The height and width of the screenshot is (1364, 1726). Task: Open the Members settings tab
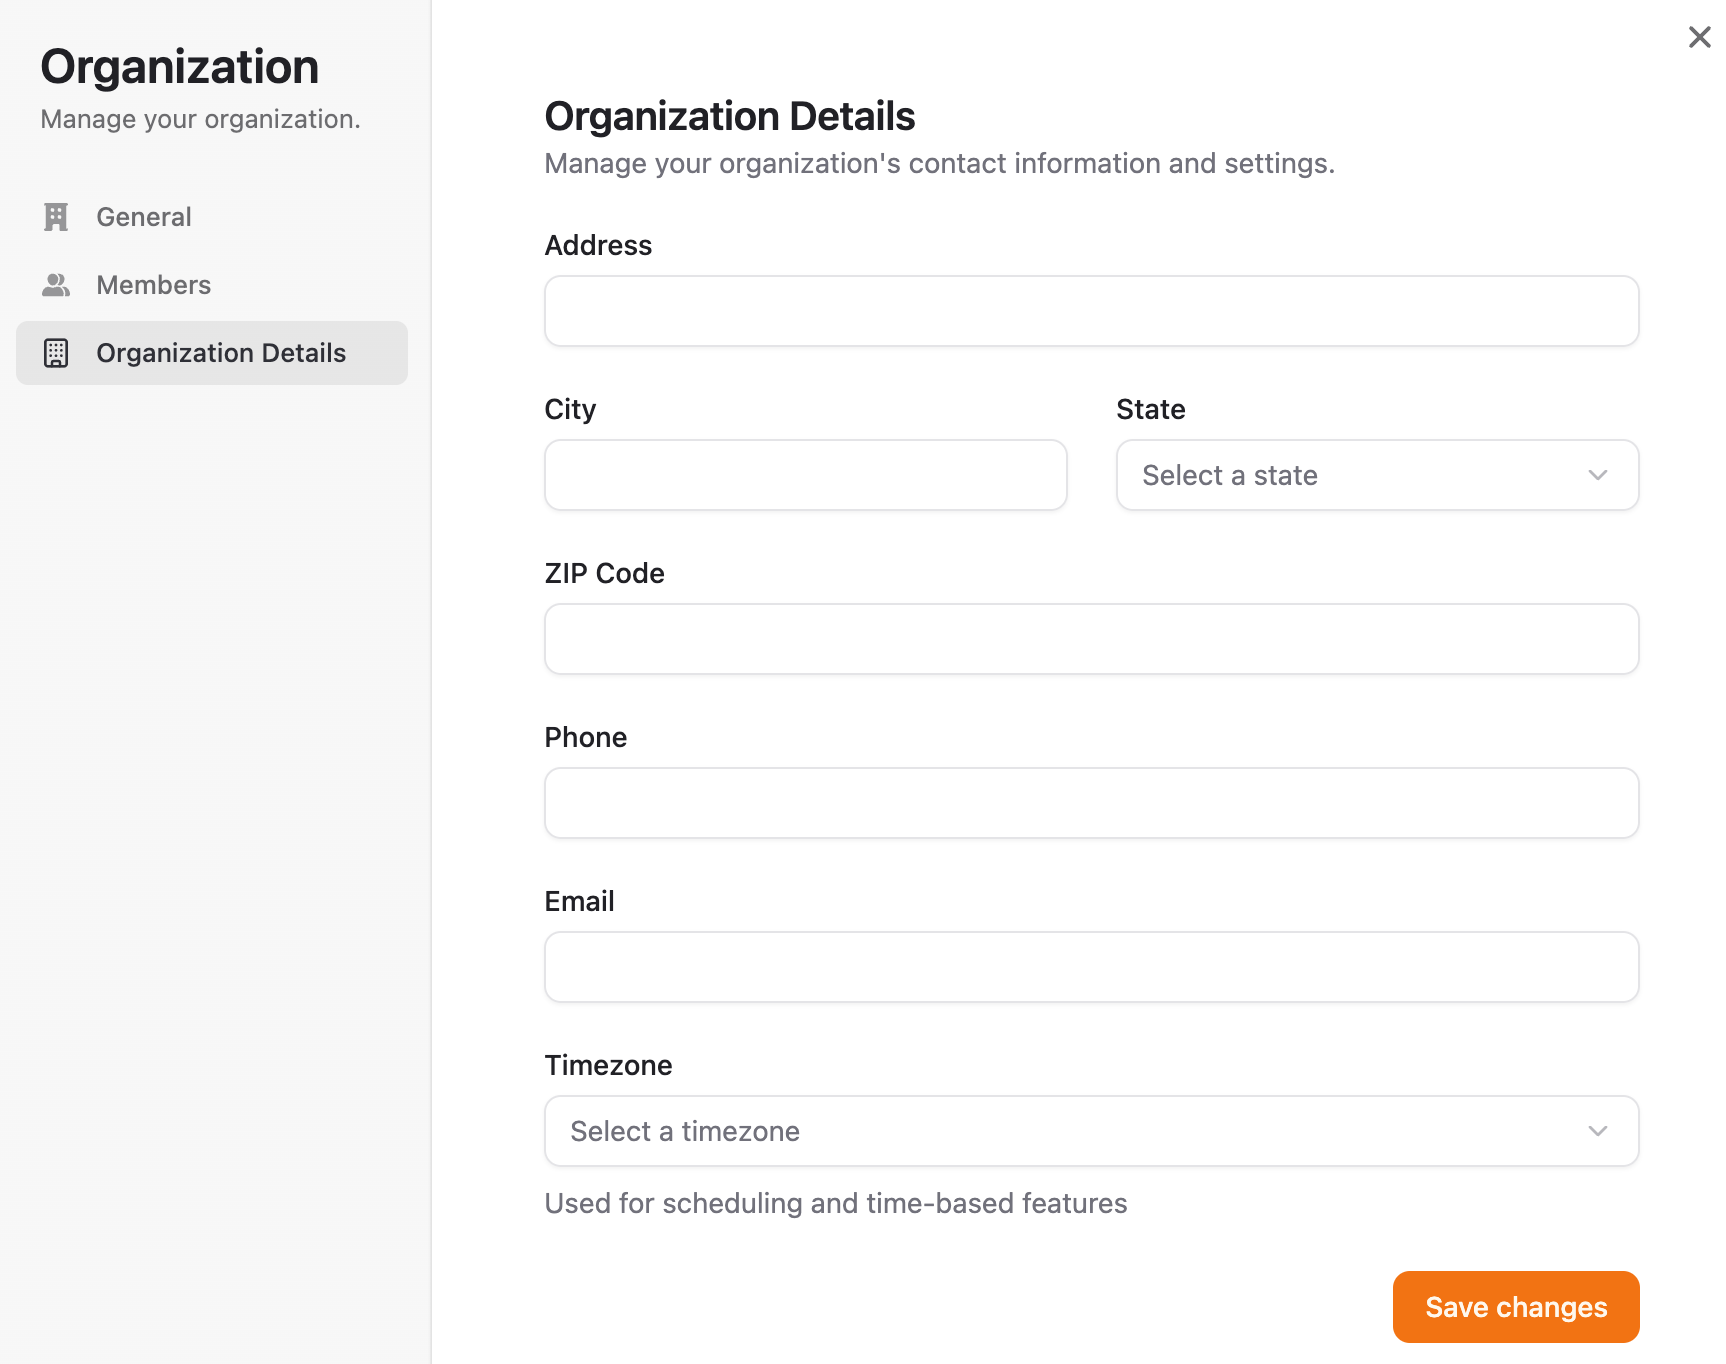point(154,285)
